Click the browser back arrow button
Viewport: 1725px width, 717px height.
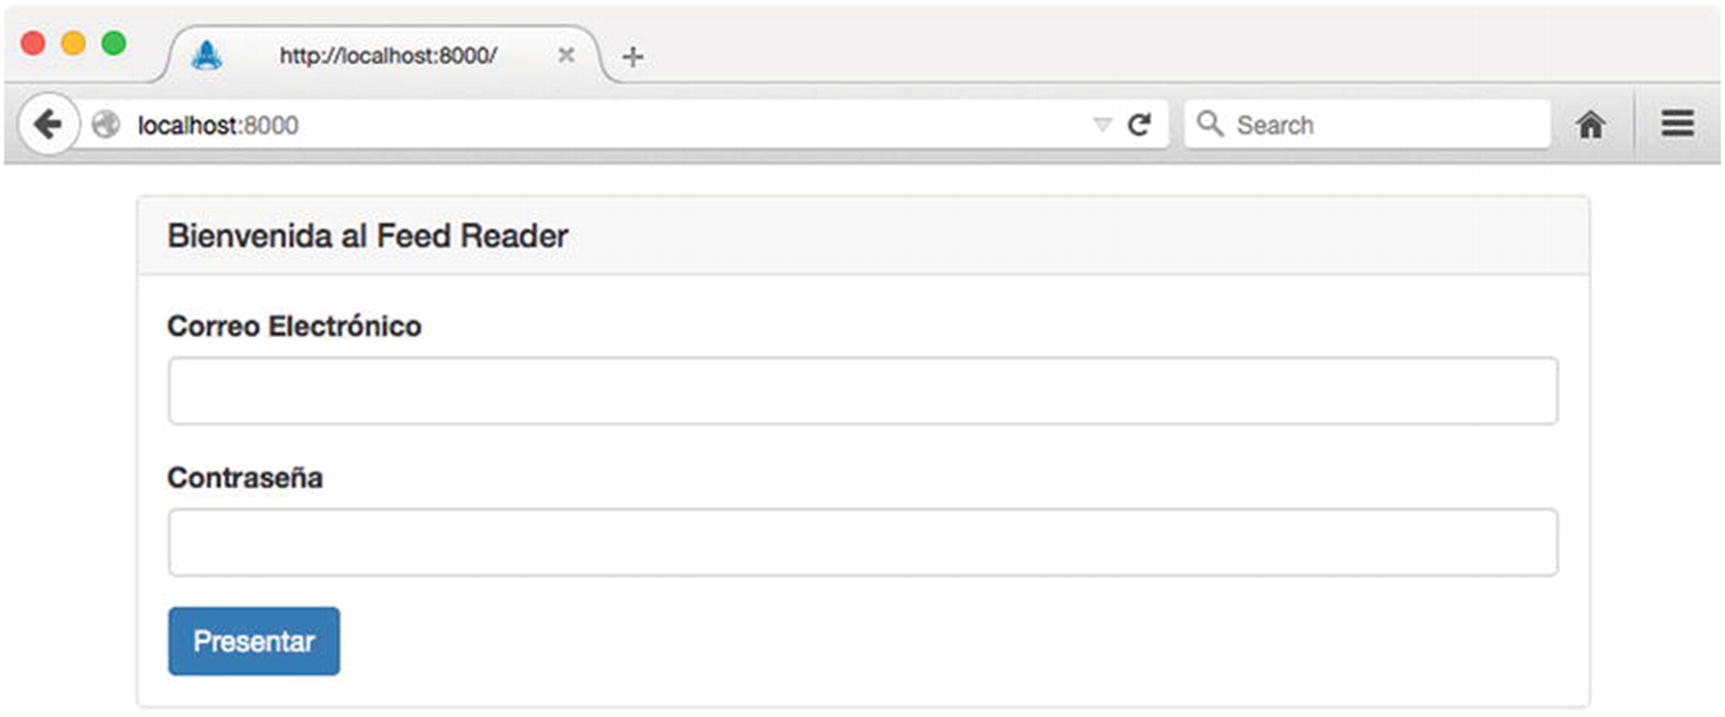pos(47,125)
